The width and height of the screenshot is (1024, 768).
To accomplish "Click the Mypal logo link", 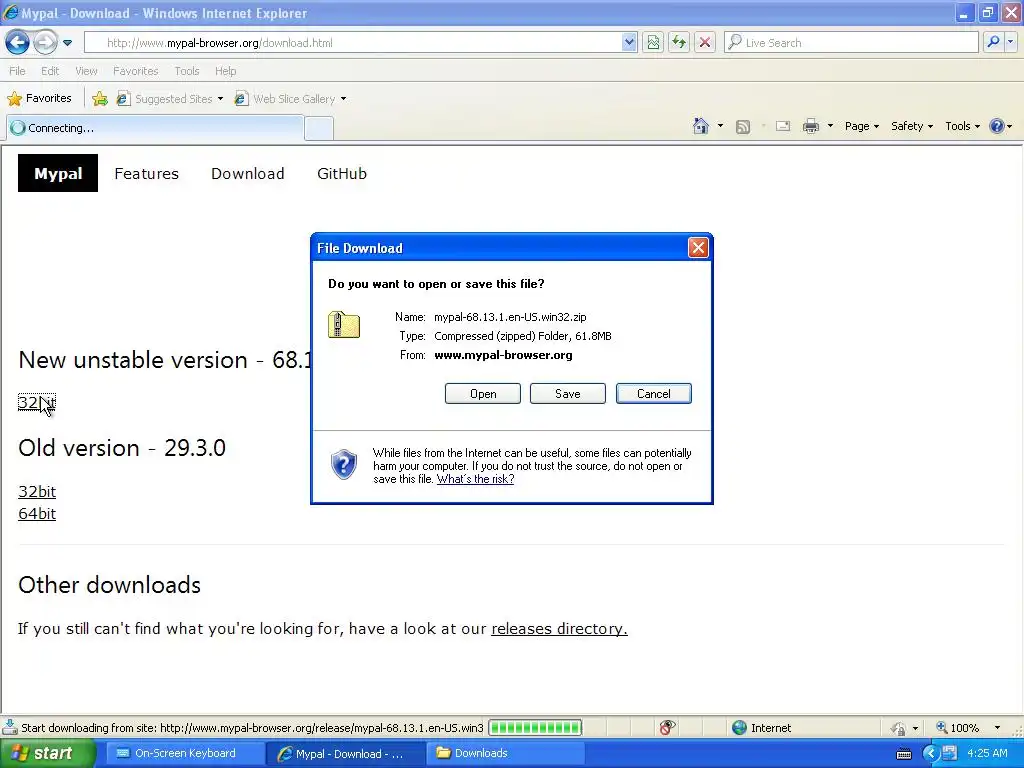I will (58, 173).
